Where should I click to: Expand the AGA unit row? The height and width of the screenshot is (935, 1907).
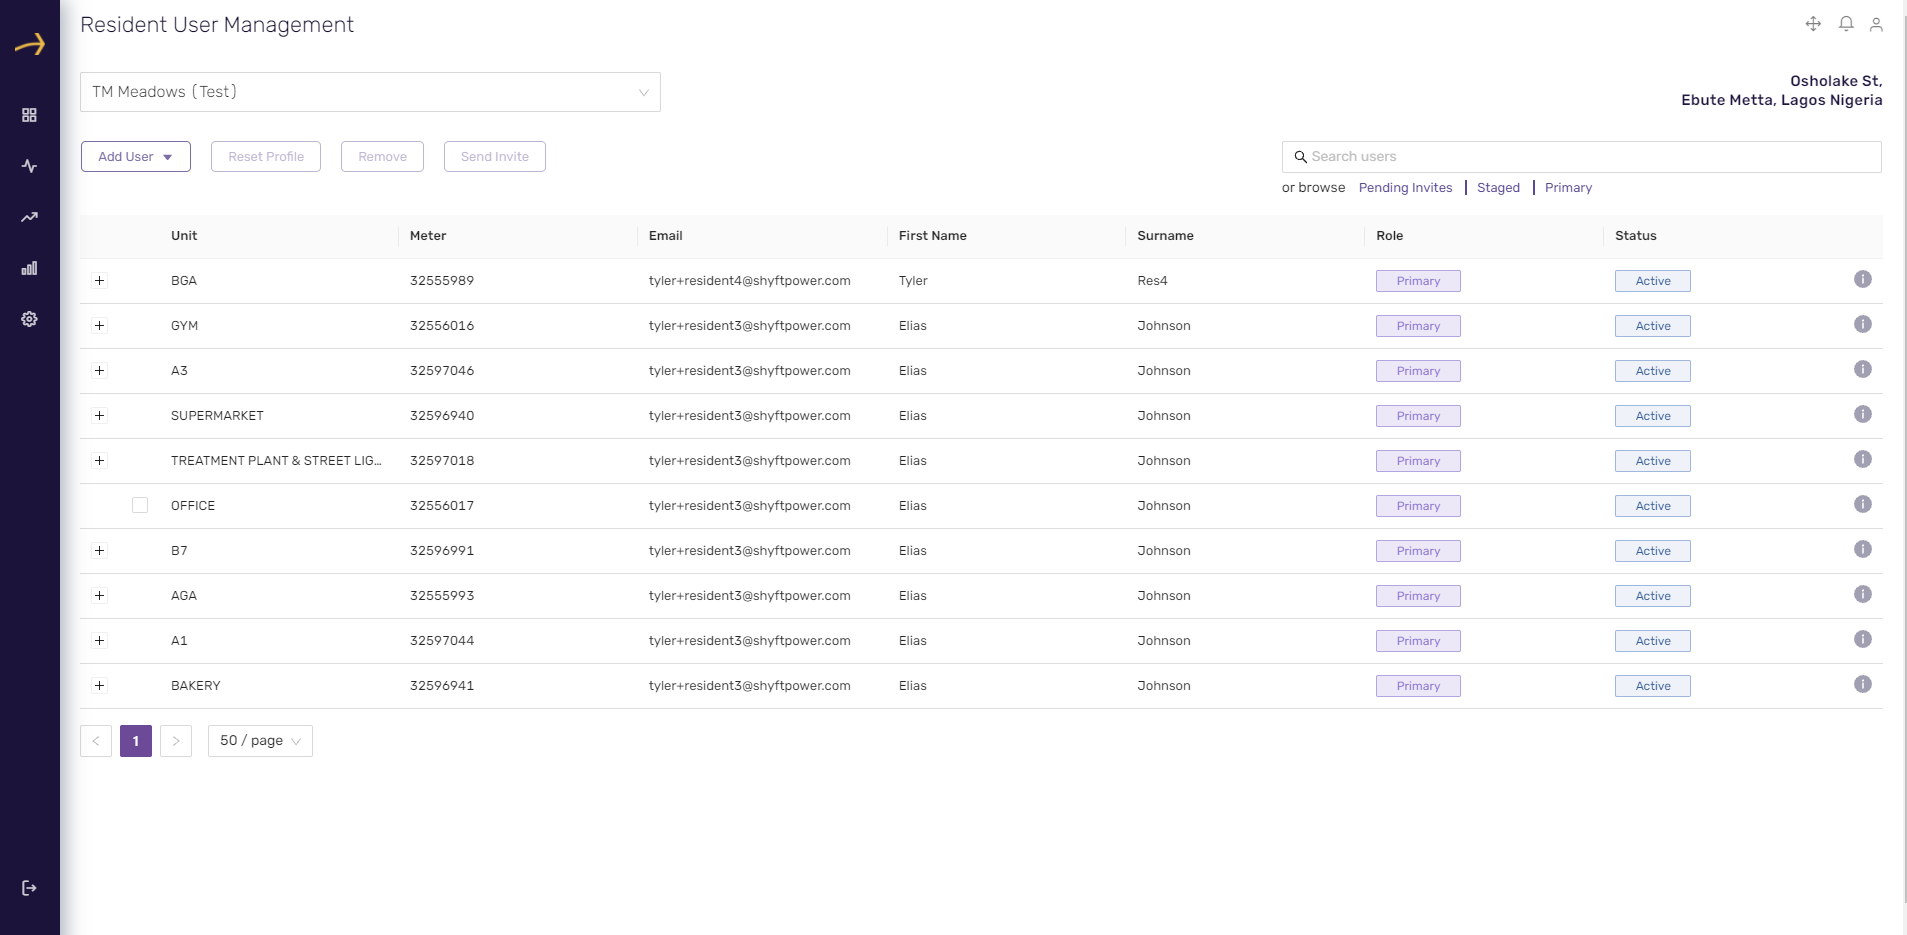point(99,596)
